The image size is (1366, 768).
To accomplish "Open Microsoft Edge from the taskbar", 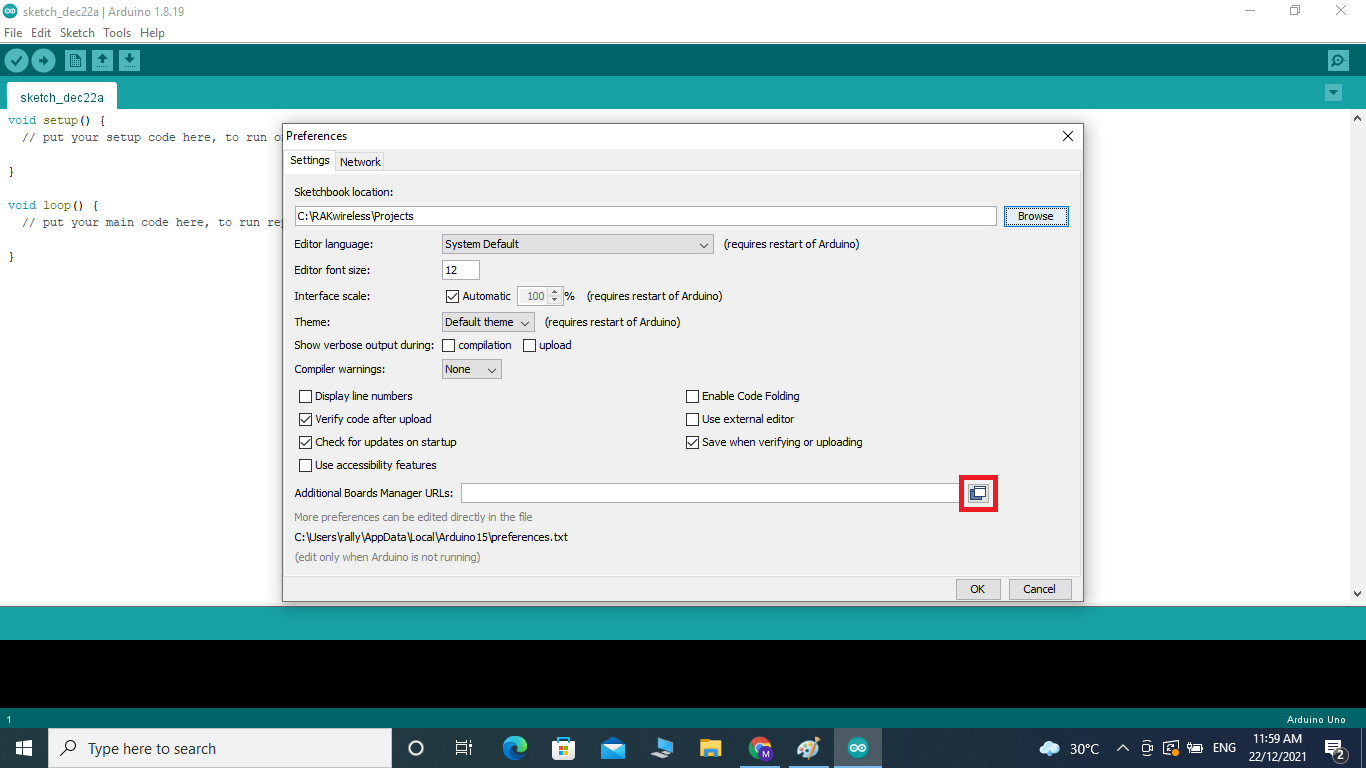I will tap(514, 747).
